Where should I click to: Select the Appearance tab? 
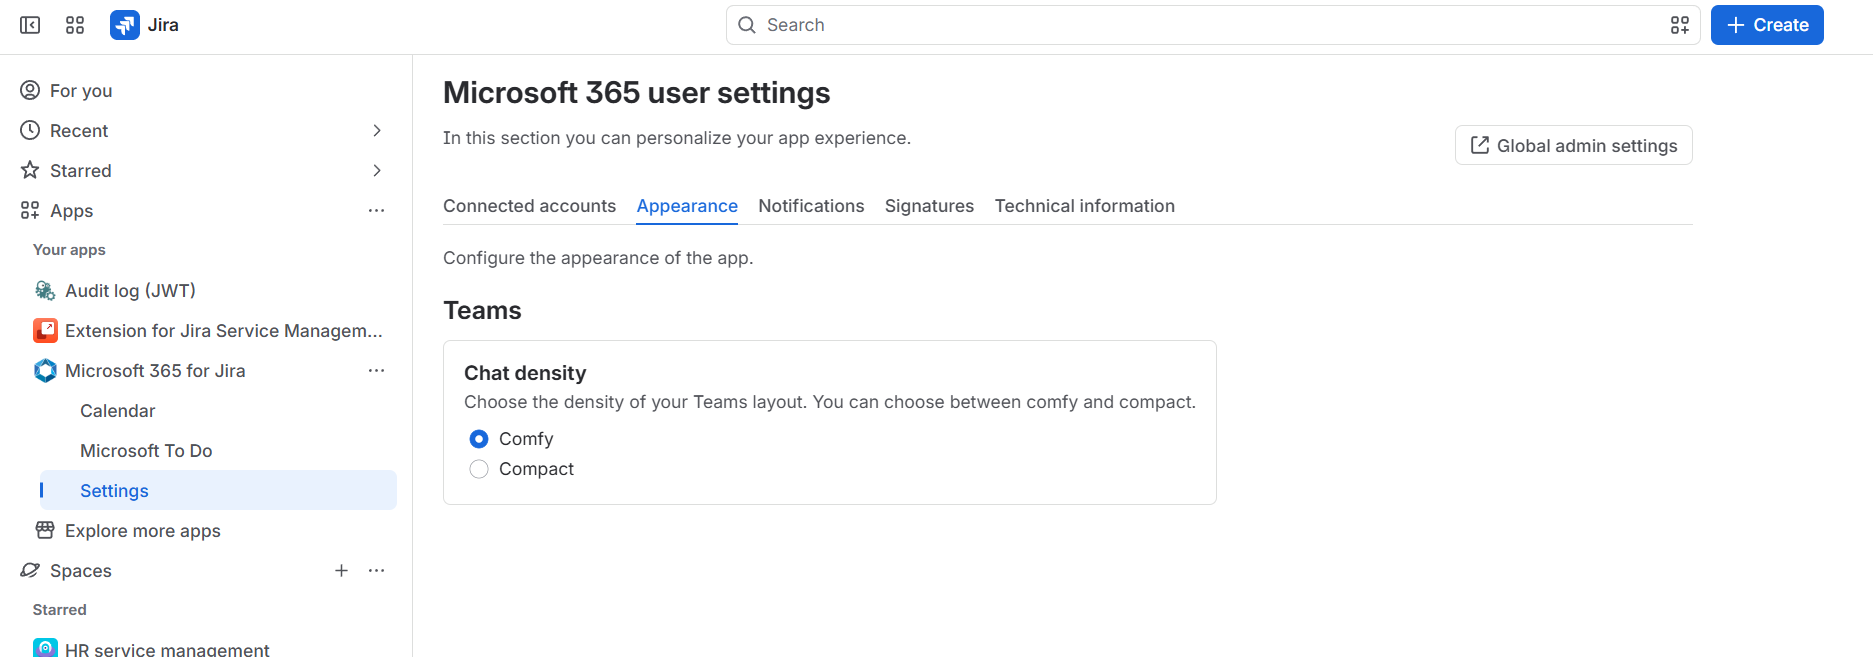click(687, 206)
